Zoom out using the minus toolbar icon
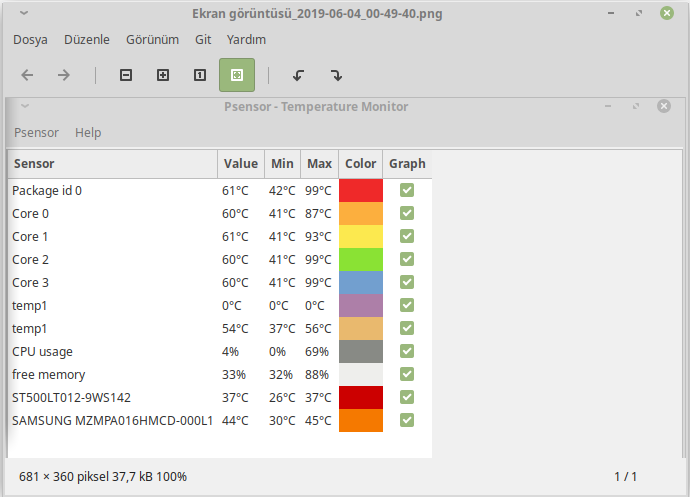Image resolution: width=690 pixels, height=497 pixels. (126, 75)
